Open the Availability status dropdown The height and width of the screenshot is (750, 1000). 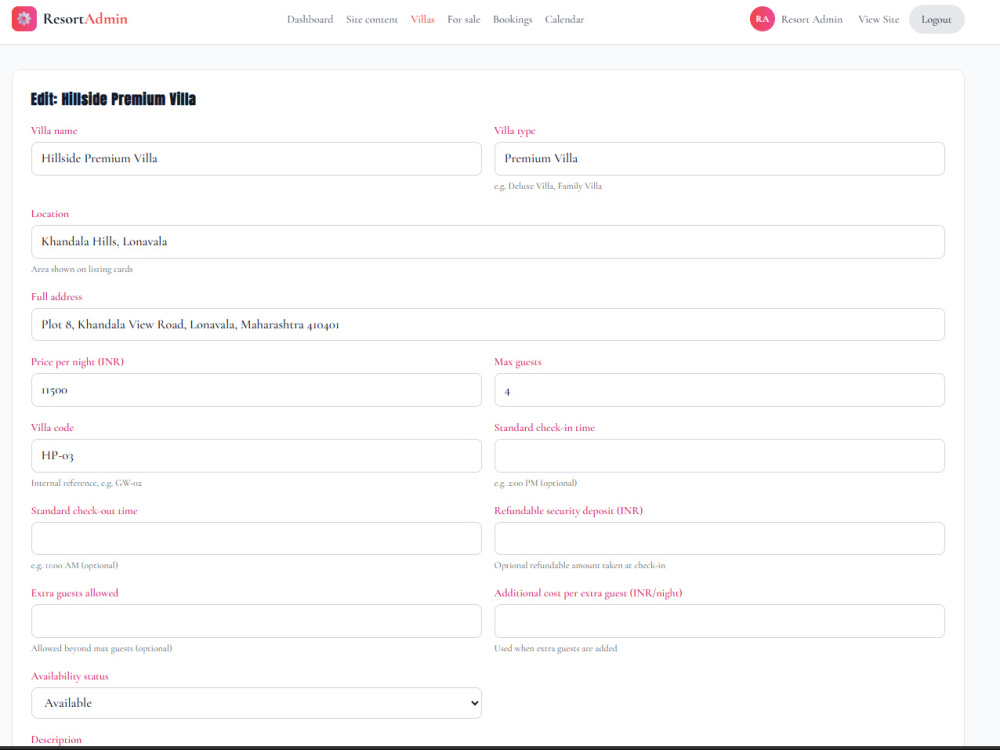256,703
